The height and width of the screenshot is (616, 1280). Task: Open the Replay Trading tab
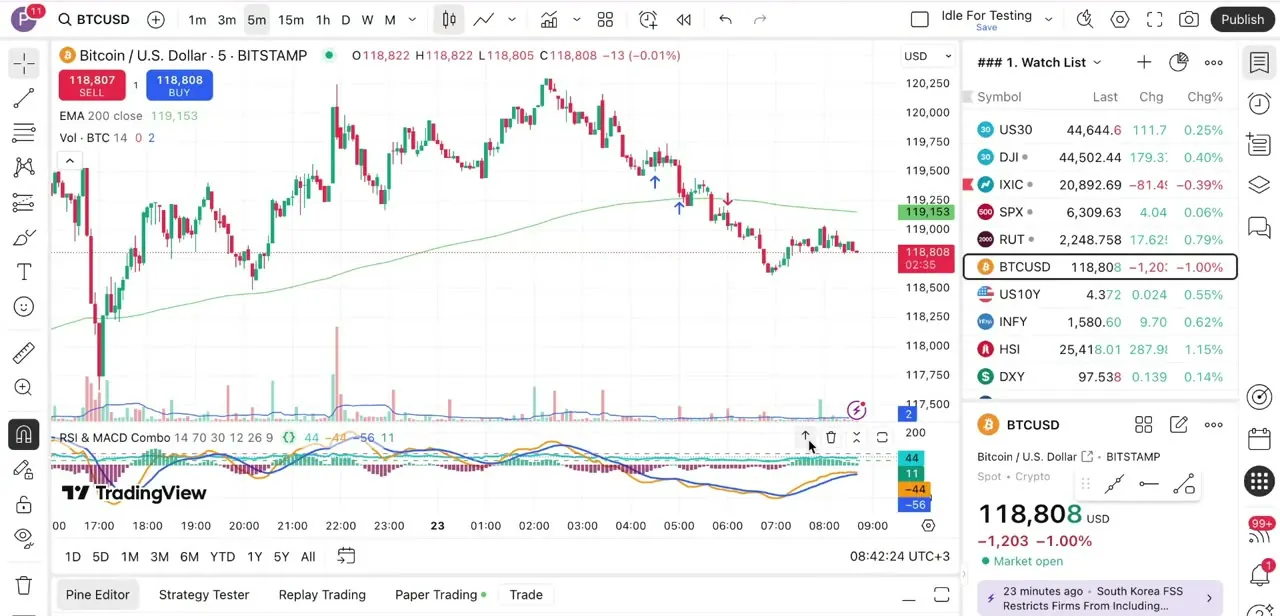(x=322, y=594)
